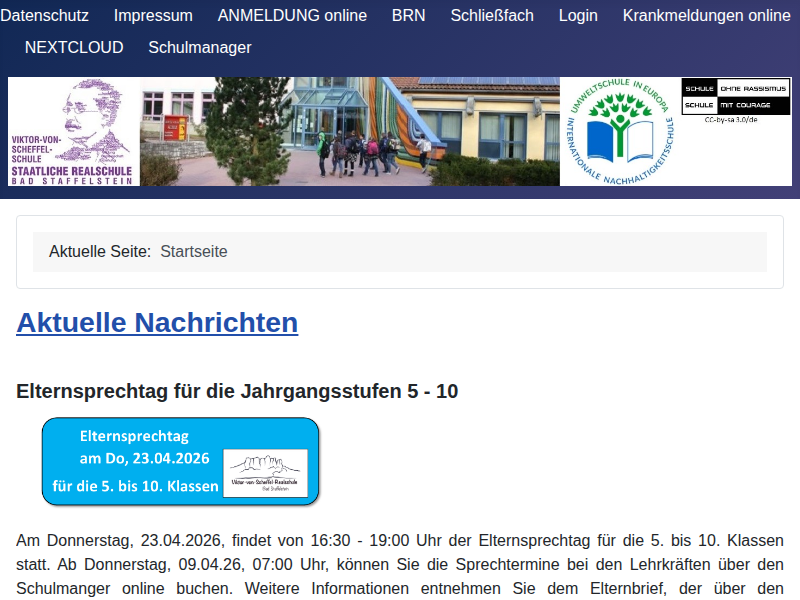This screenshot has width=800, height=600.
Task: Click the Aktuelle Seite breadcrumb label
Action: click(x=100, y=252)
